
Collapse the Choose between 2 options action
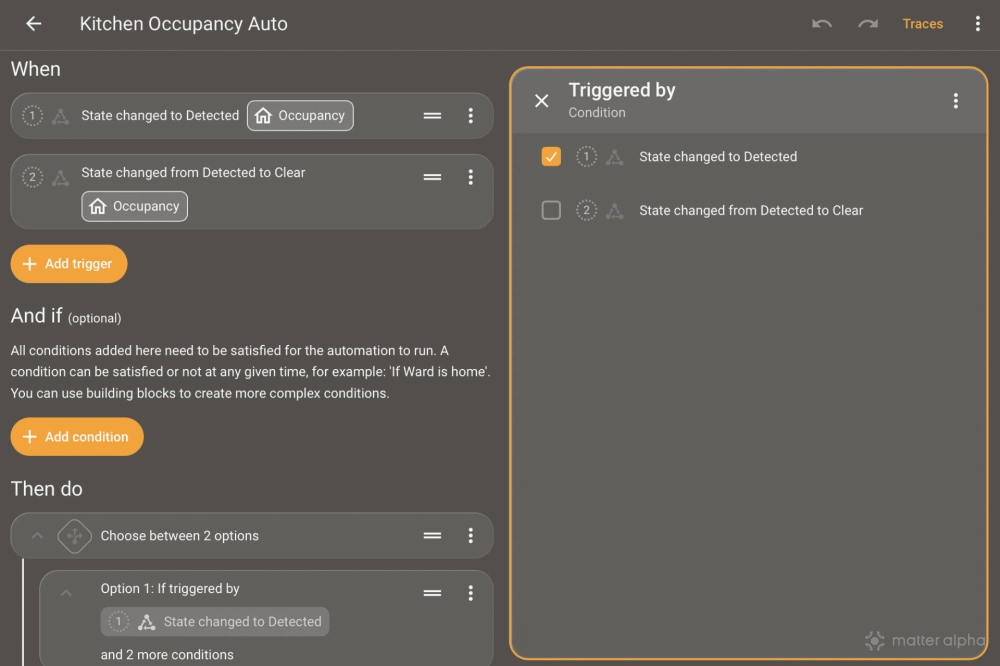(38, 535)
